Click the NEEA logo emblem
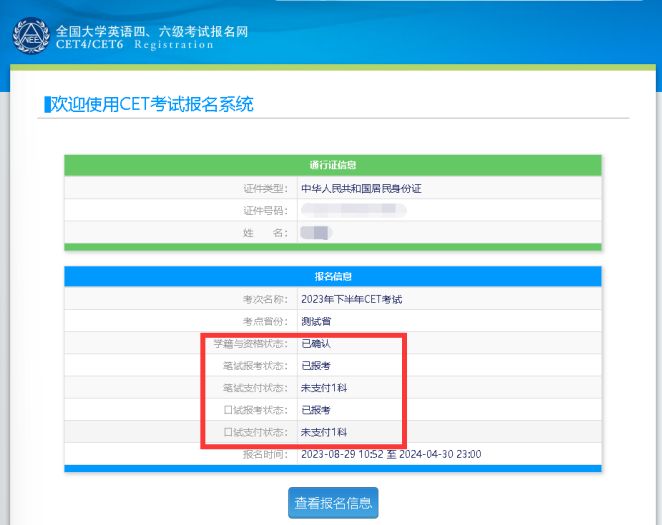Viewport: 662px width, 525px height. pos(31,36)
